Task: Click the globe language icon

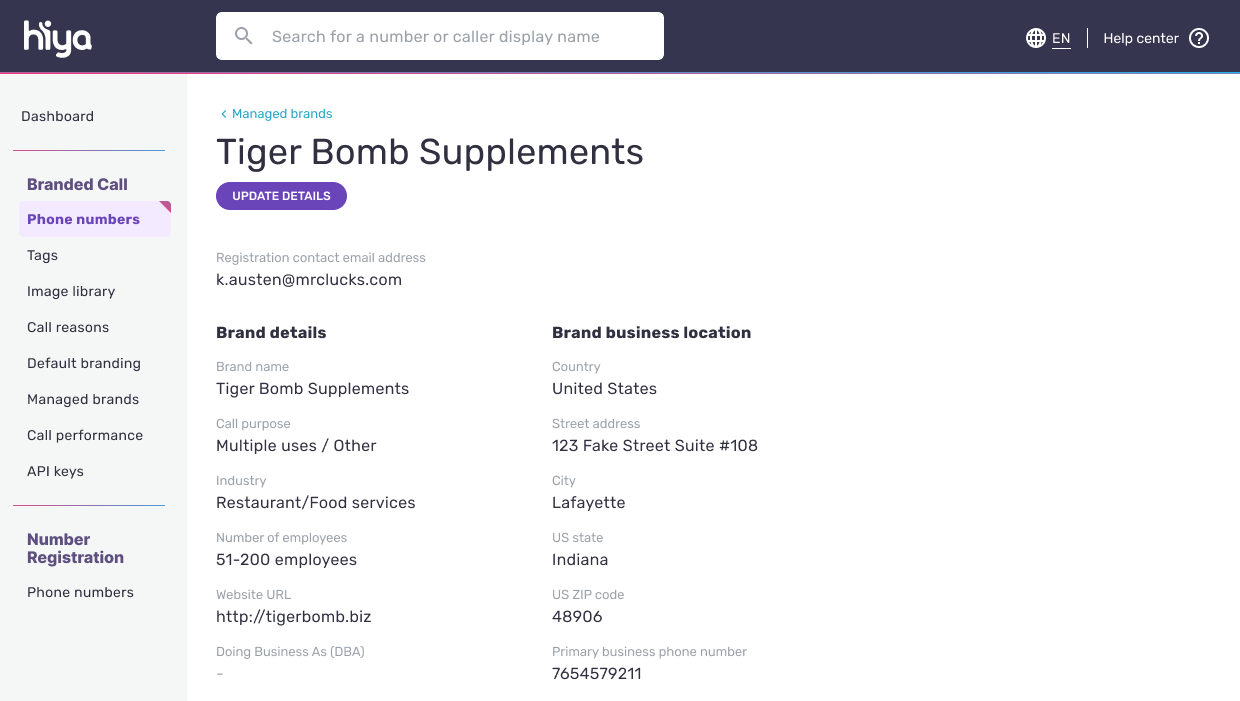Action: [x=1036, y=38]
